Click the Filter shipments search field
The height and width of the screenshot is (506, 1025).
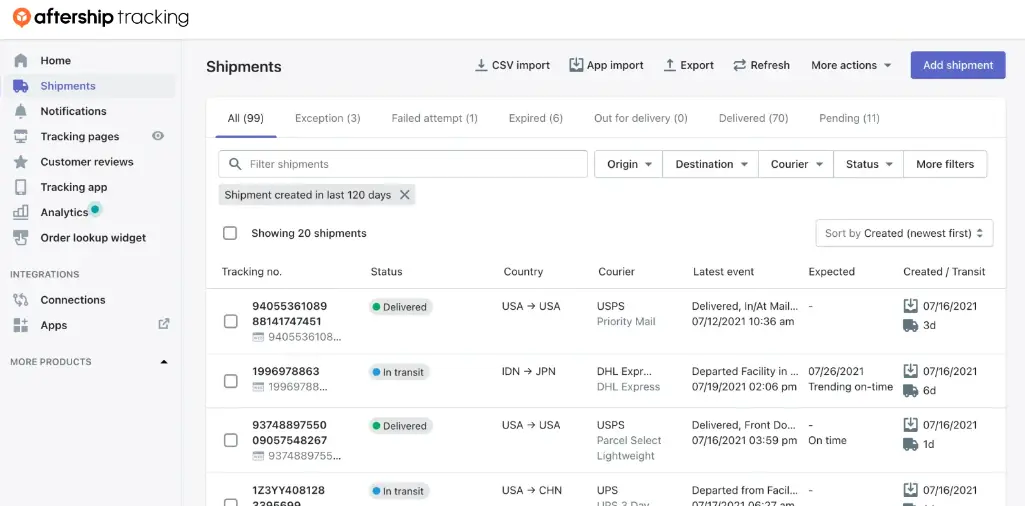[x=403, y=164]
